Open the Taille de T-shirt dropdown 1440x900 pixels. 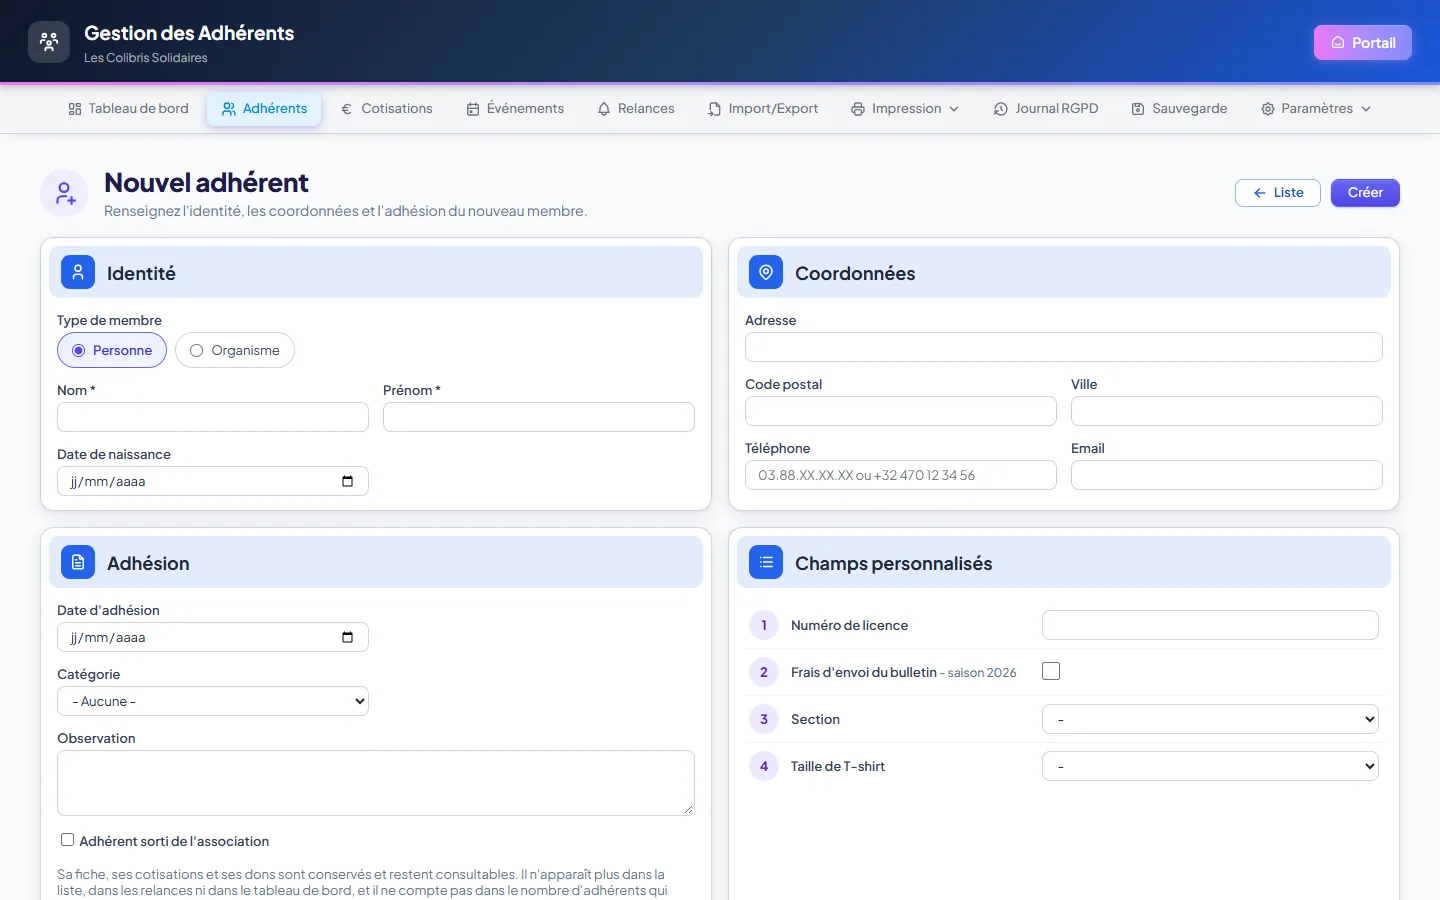[1210, 766]
